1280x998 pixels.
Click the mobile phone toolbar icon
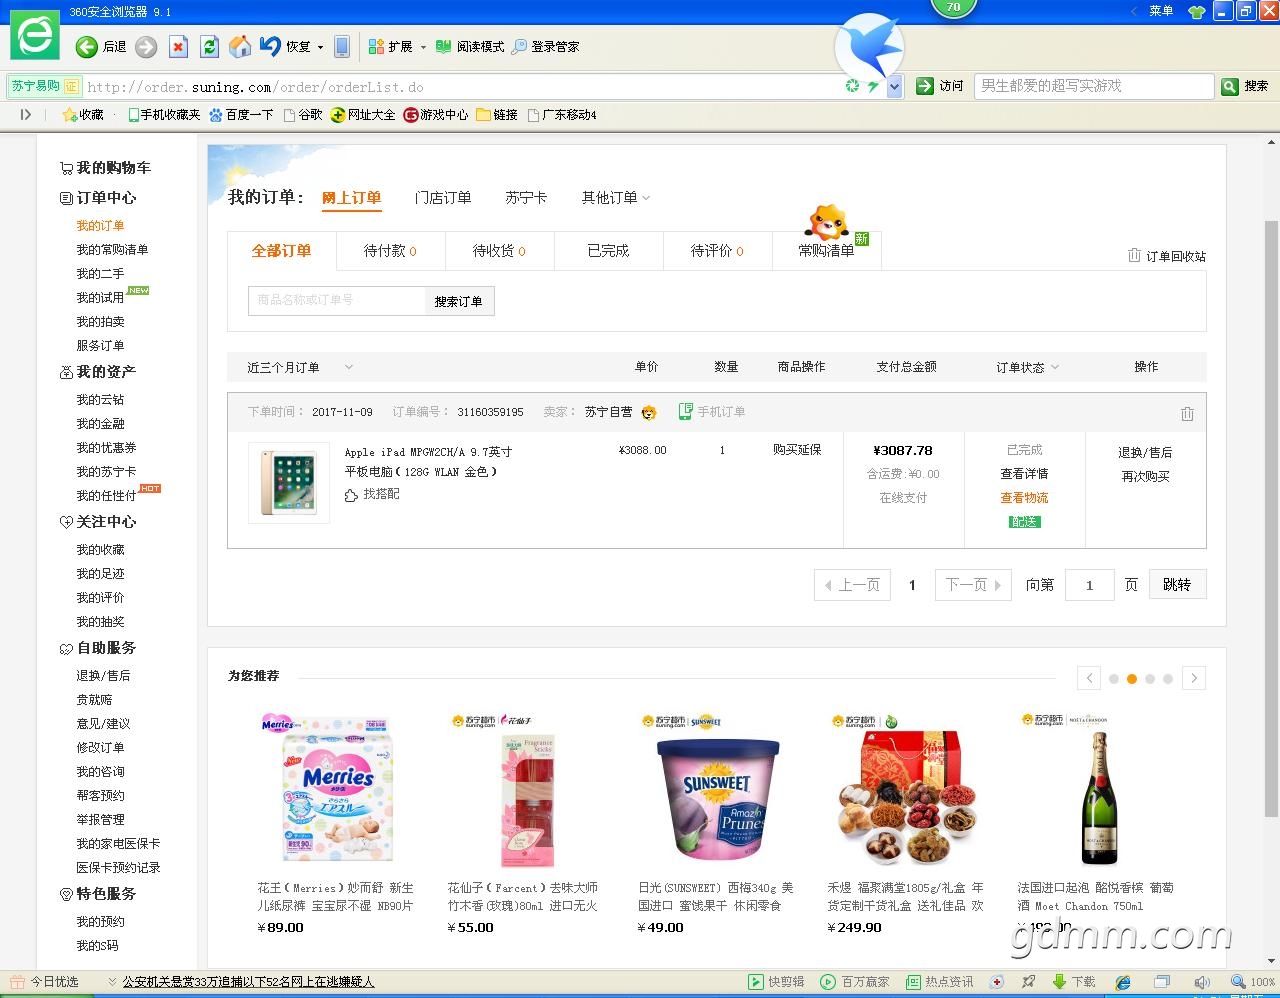click(342, 47)
